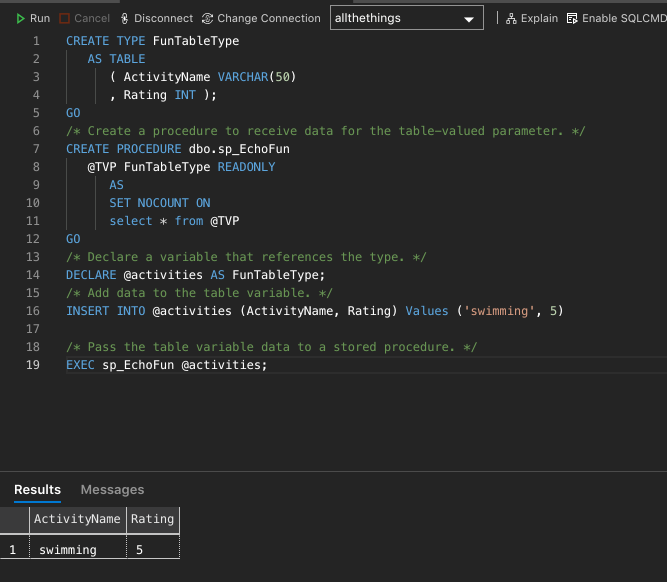
Task: Switch to the Results tab
Action: tap(37, 490)
